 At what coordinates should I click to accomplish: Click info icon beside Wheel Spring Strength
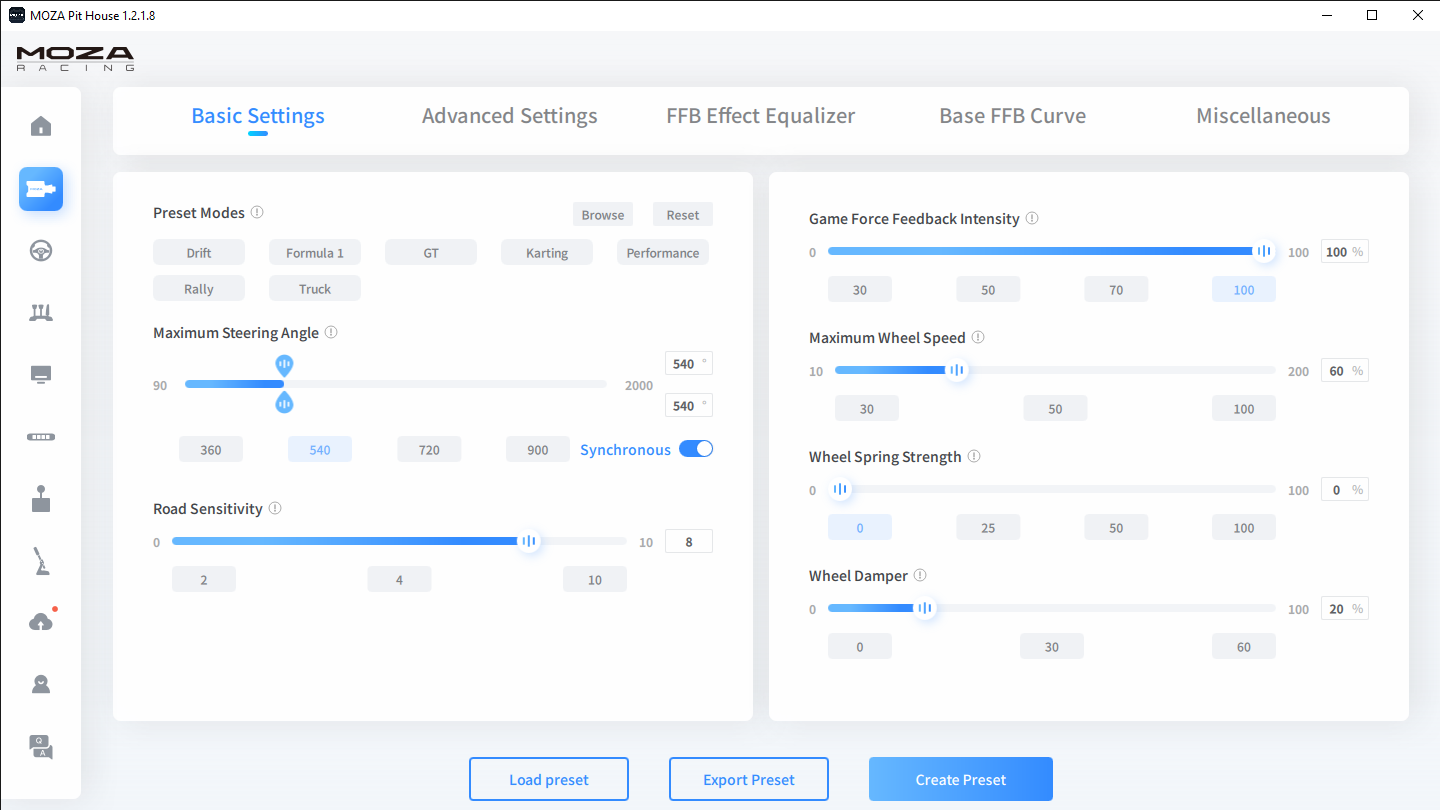pos(974,456)
